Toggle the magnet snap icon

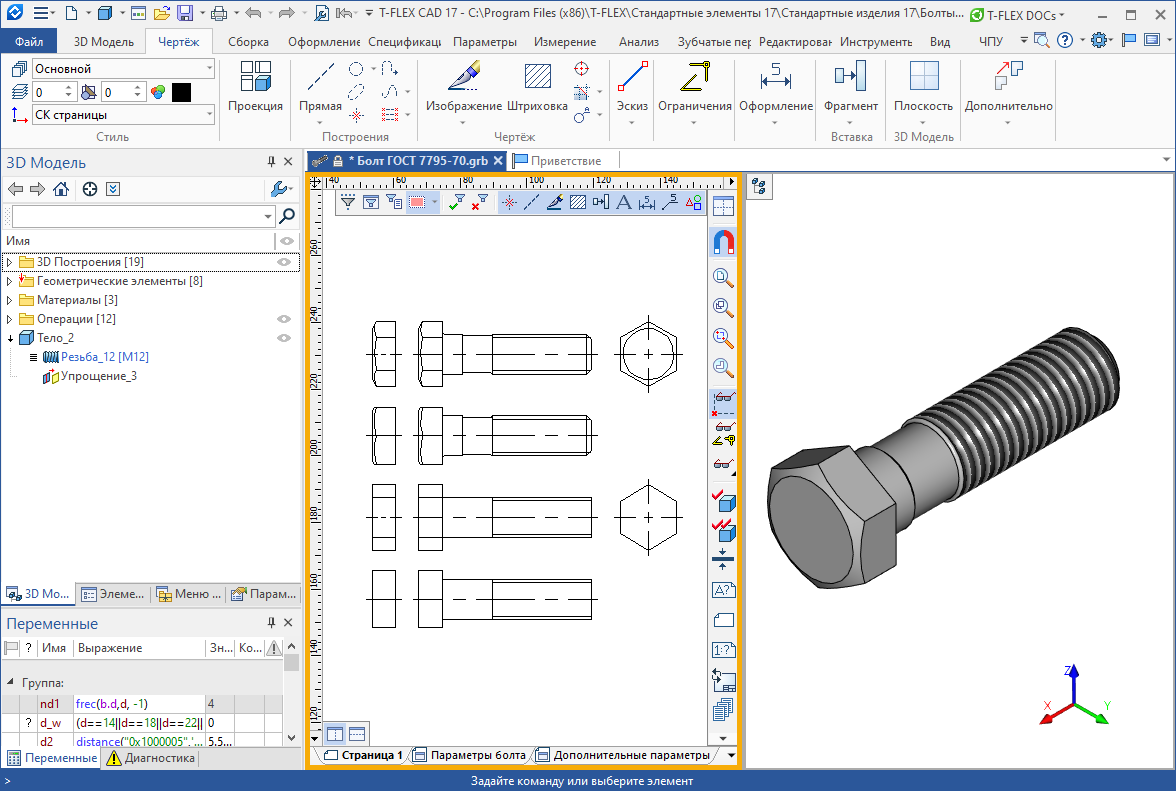(x=723, y=242)
